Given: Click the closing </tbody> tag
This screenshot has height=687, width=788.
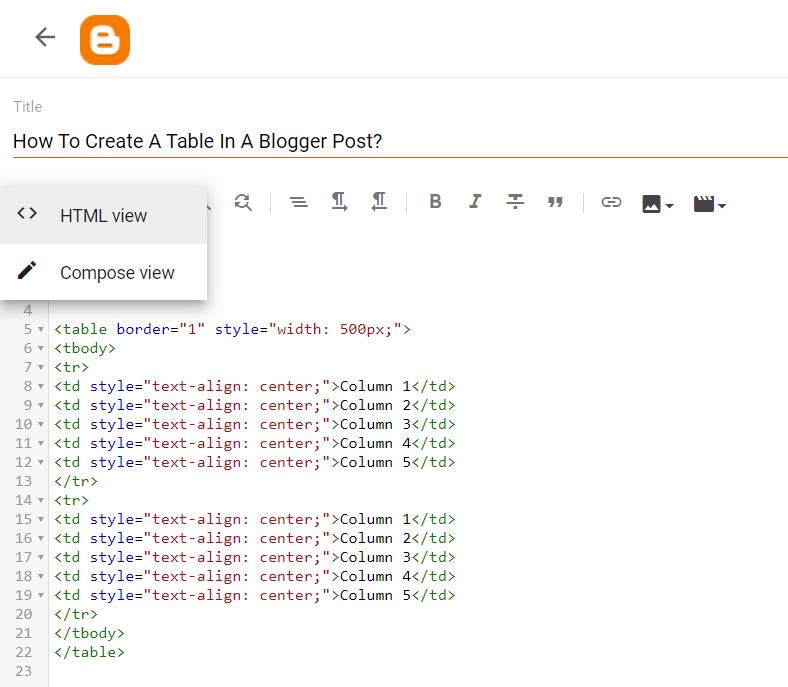Looking at the screenshot, I should [x=89, y=633].
